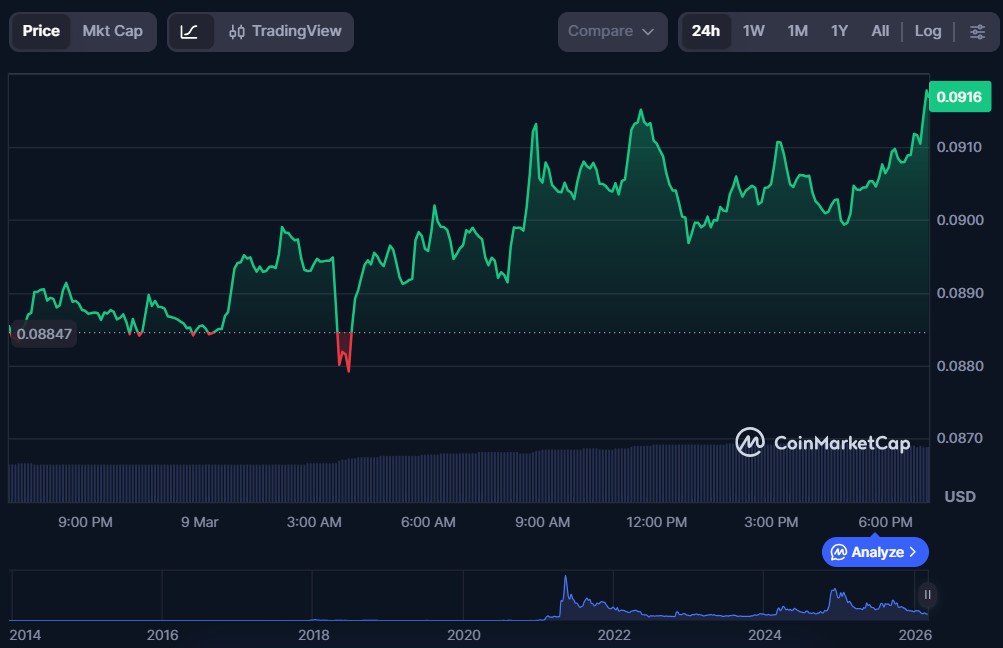Image resolution: width=1003 pixels, height=648 pixels.
Task: Click the CoinMarketCap watermark logo
Action: click(749, 443)
